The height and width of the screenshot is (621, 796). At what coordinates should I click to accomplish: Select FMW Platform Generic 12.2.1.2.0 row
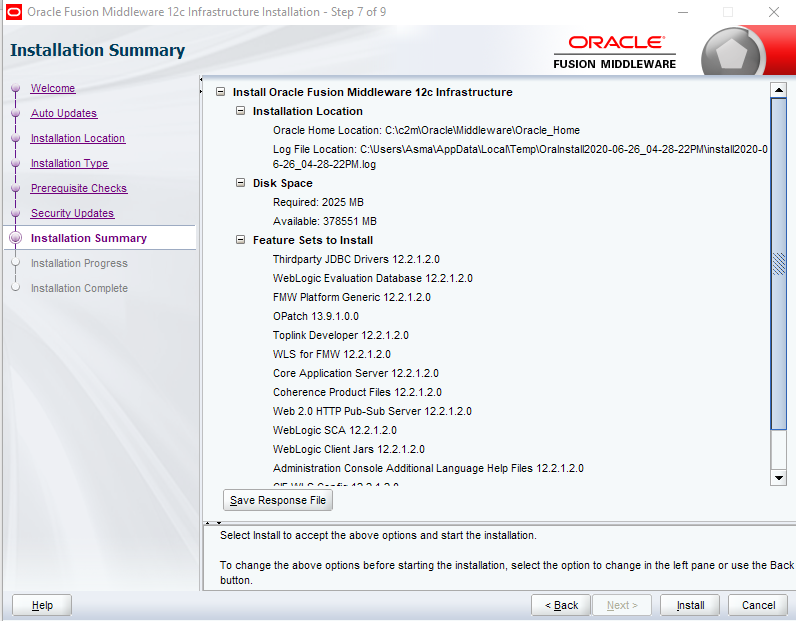(352, 297)
